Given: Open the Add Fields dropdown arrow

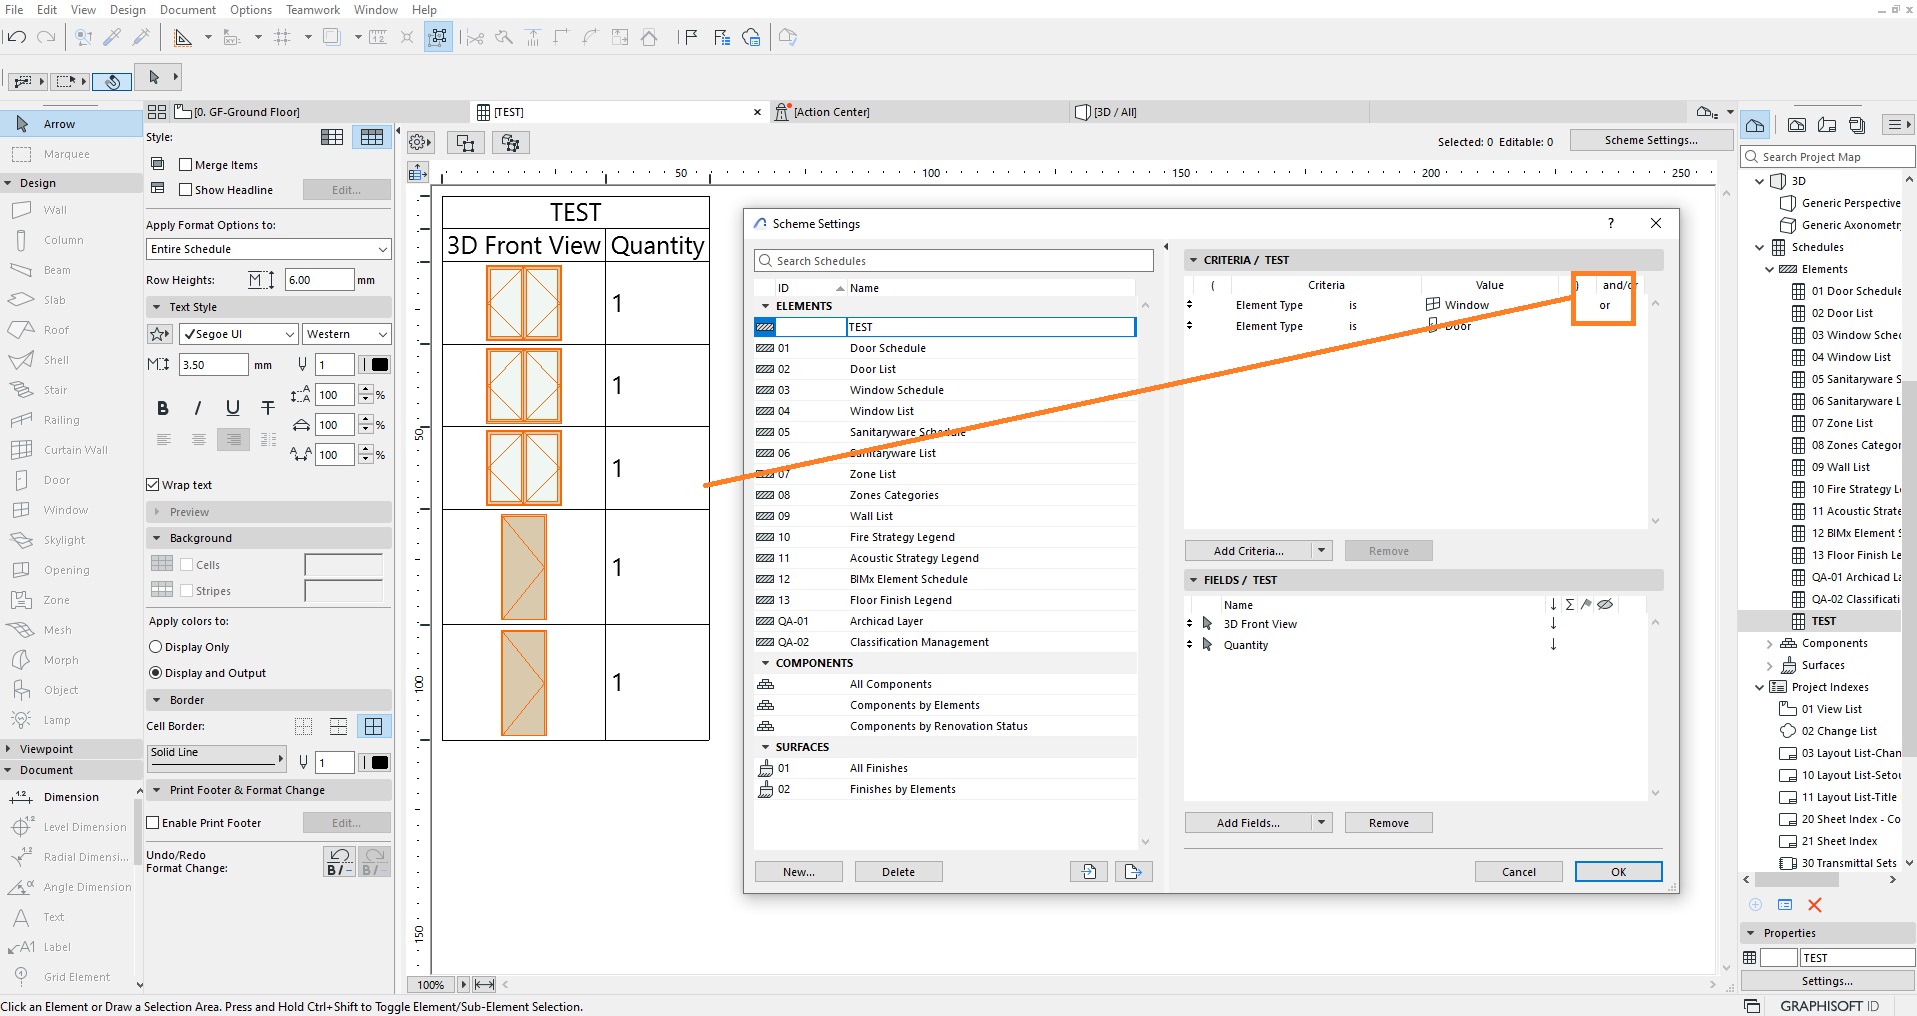Looking at the screenshot, I should pos(1322,823).
